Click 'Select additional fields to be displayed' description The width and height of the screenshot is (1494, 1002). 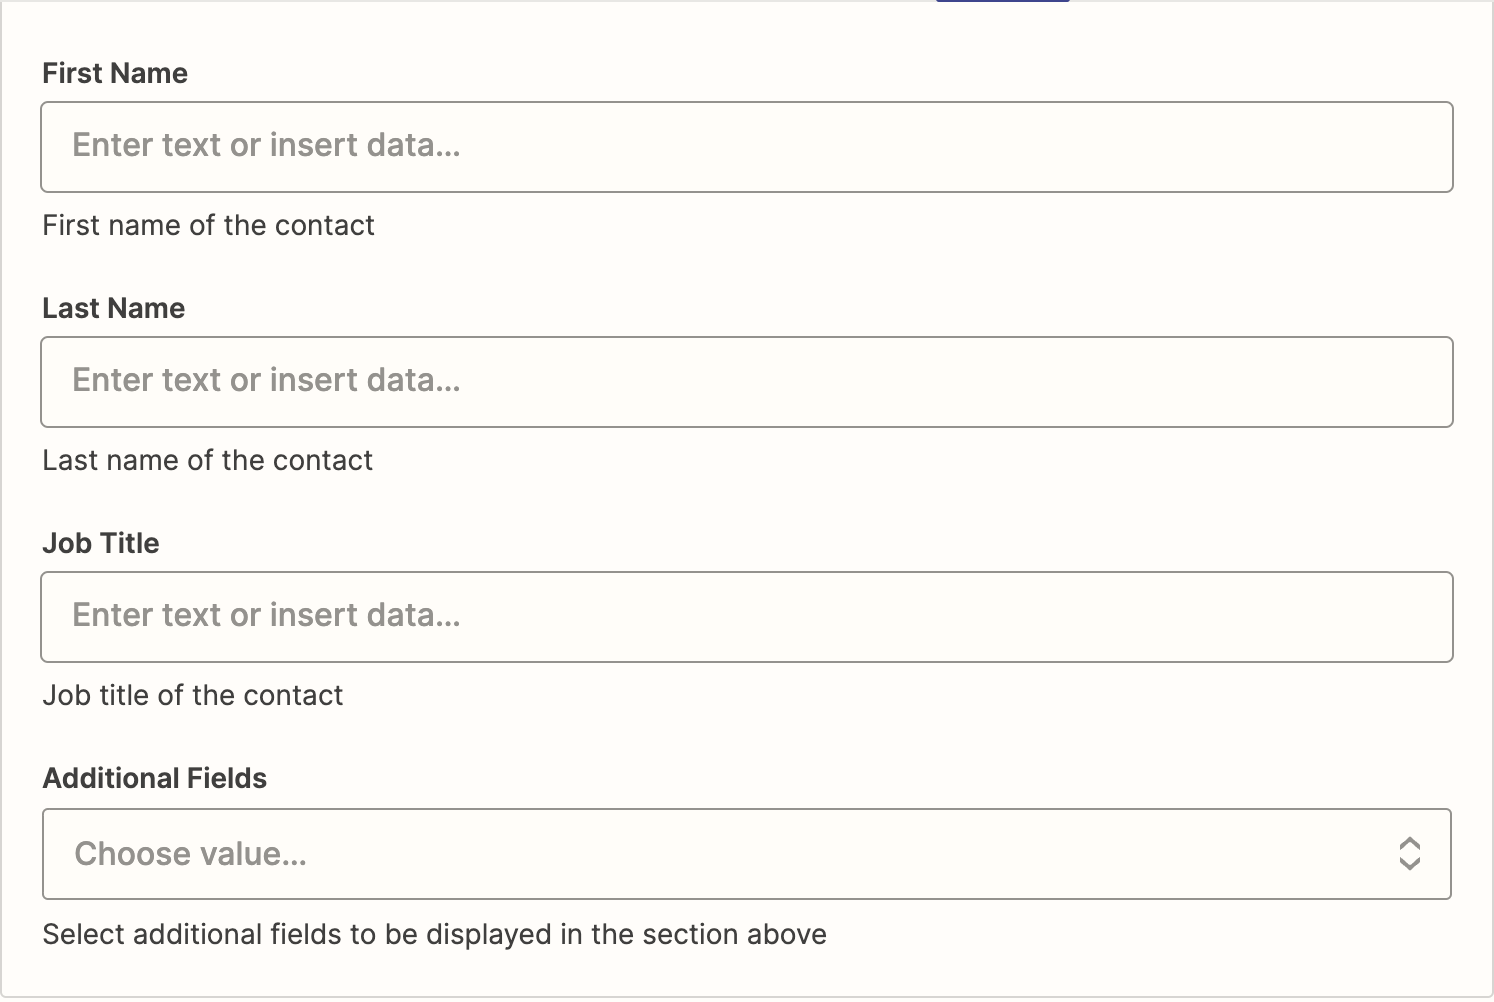pos(434,934)
